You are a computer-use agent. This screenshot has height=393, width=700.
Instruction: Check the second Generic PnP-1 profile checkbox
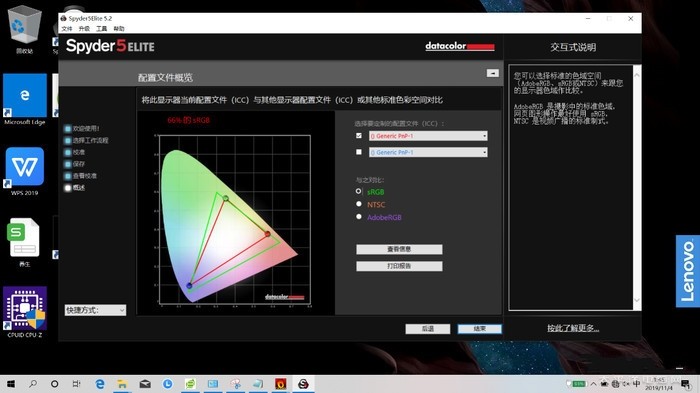359,152
